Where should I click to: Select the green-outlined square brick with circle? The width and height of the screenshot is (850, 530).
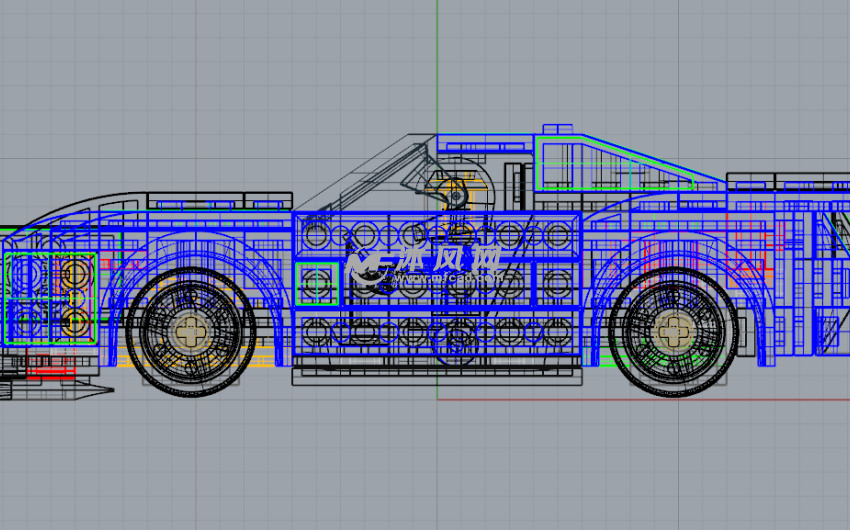pos(318,283)
